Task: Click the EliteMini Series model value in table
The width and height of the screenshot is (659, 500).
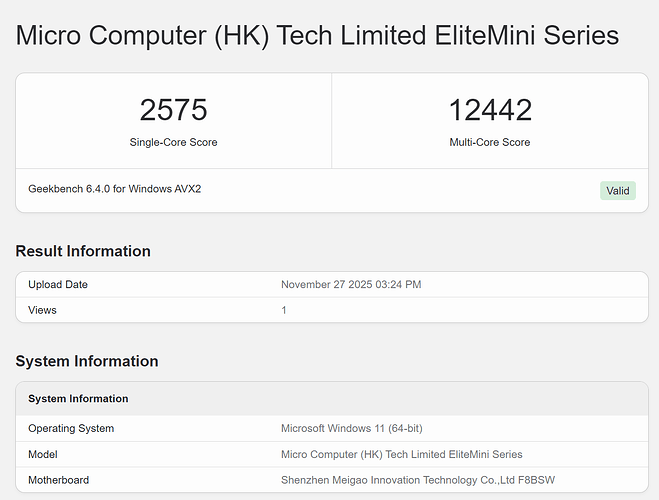Action: [x=402, y=454]
